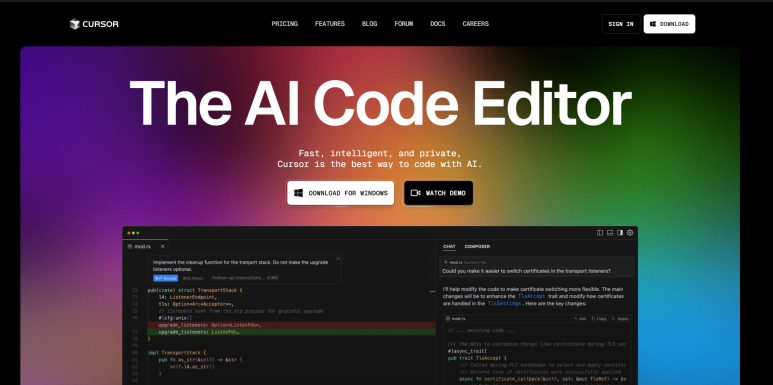The height and width of the screenshot is (385, 773).
Task: Open the Careers page
Action: (x=476, y=24)
